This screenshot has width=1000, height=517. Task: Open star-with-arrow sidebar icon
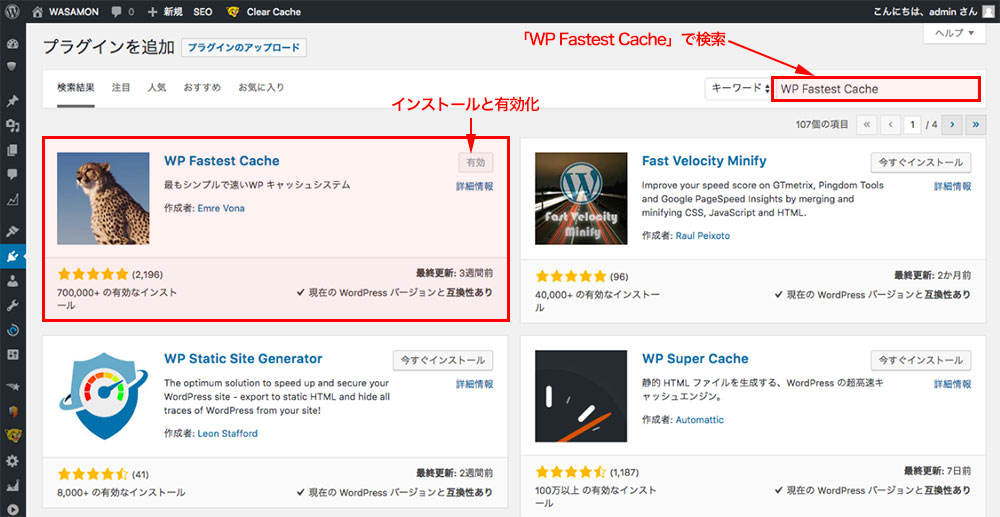click(13, 386)
